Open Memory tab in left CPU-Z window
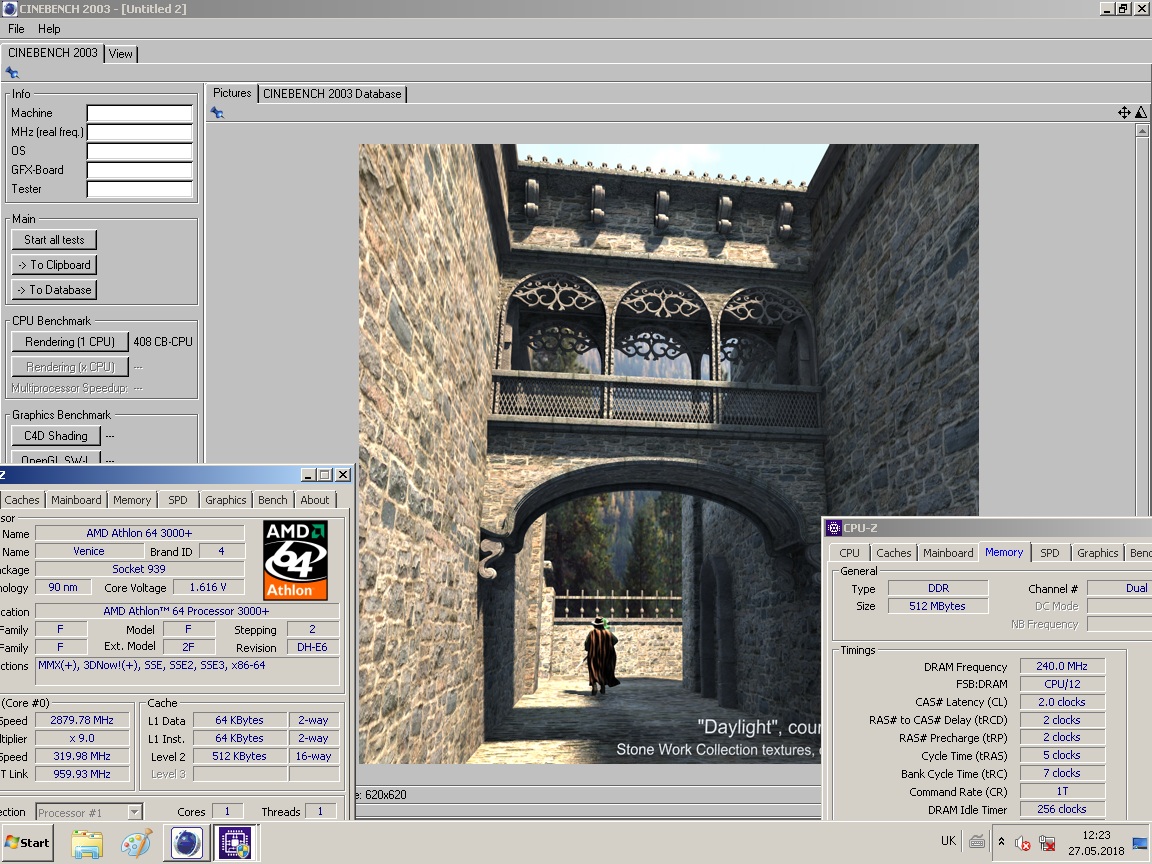The width and height of the screenshot is (1152, 864). pyautogui.click(x=132, y=500)
